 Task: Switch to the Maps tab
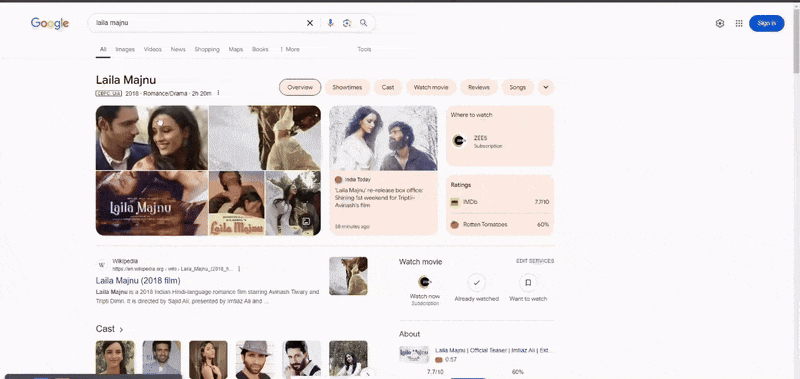pos(236,49)
